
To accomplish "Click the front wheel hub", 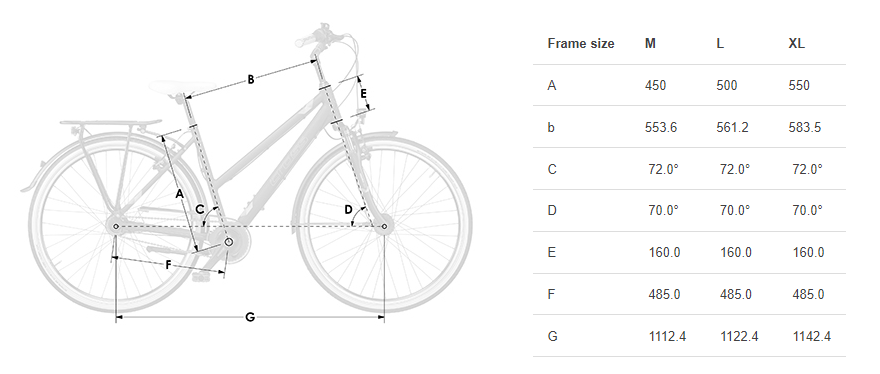I will [384, 227].
